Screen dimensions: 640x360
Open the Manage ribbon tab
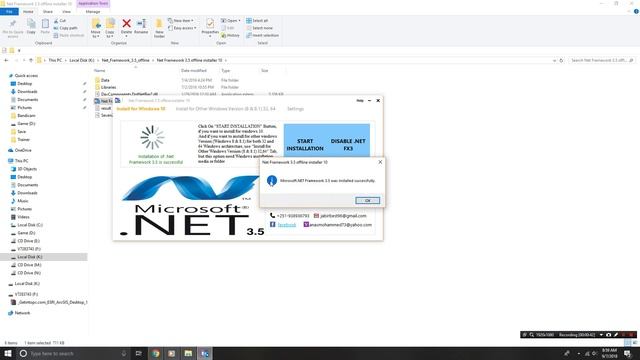point(93,12)
